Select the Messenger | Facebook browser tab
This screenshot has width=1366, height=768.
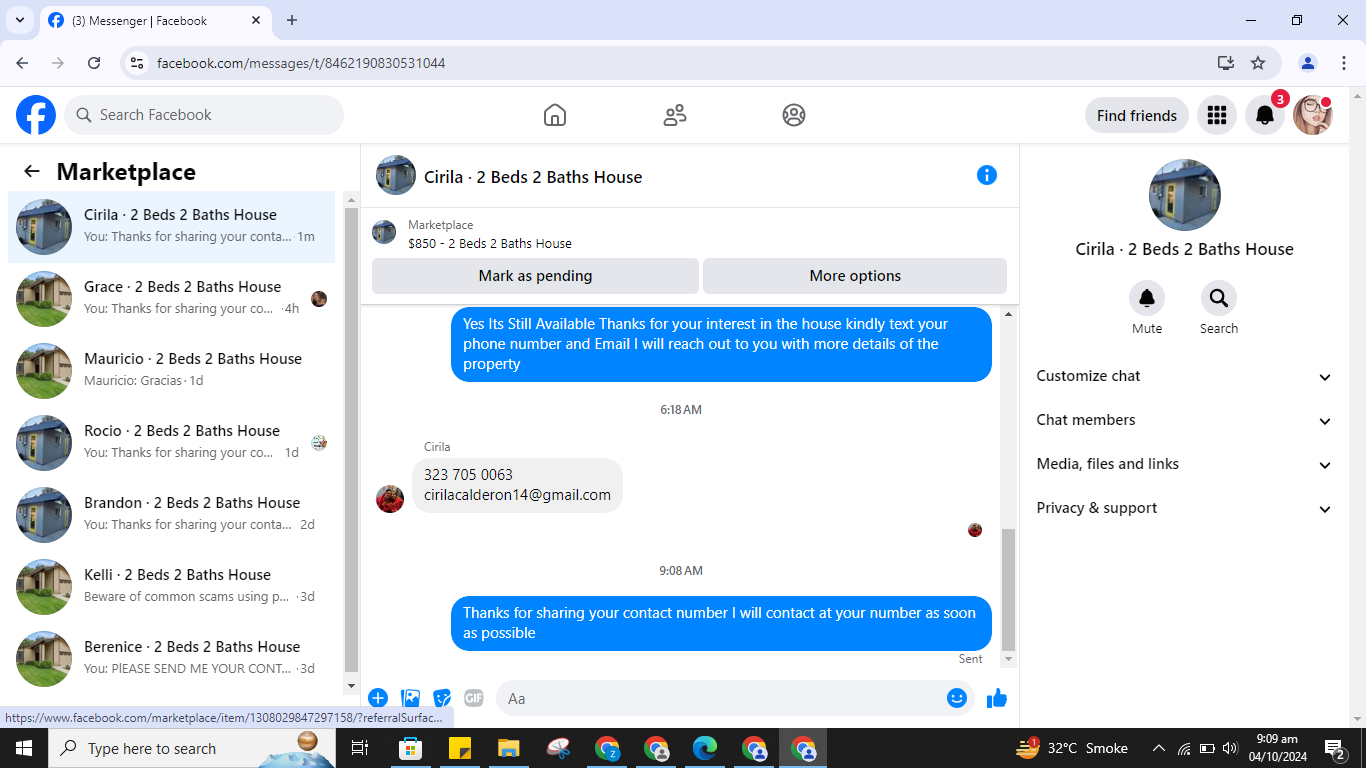(x=155, y=20)
